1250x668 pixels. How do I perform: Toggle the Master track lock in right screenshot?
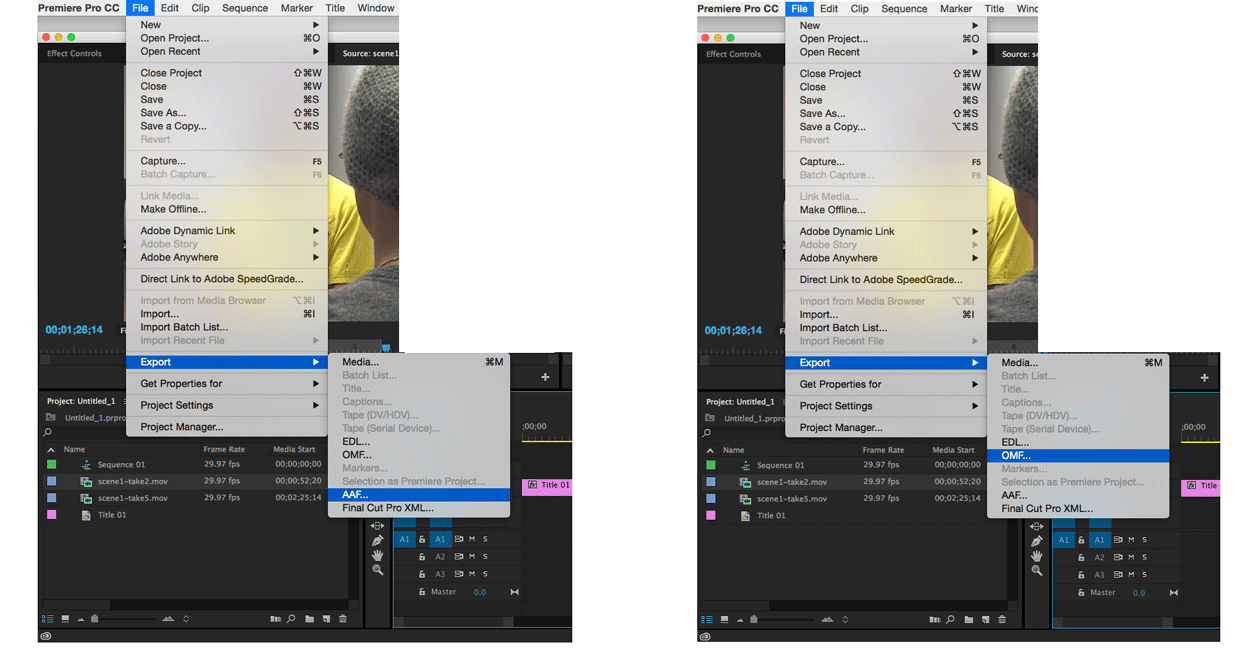point(1081,593)
